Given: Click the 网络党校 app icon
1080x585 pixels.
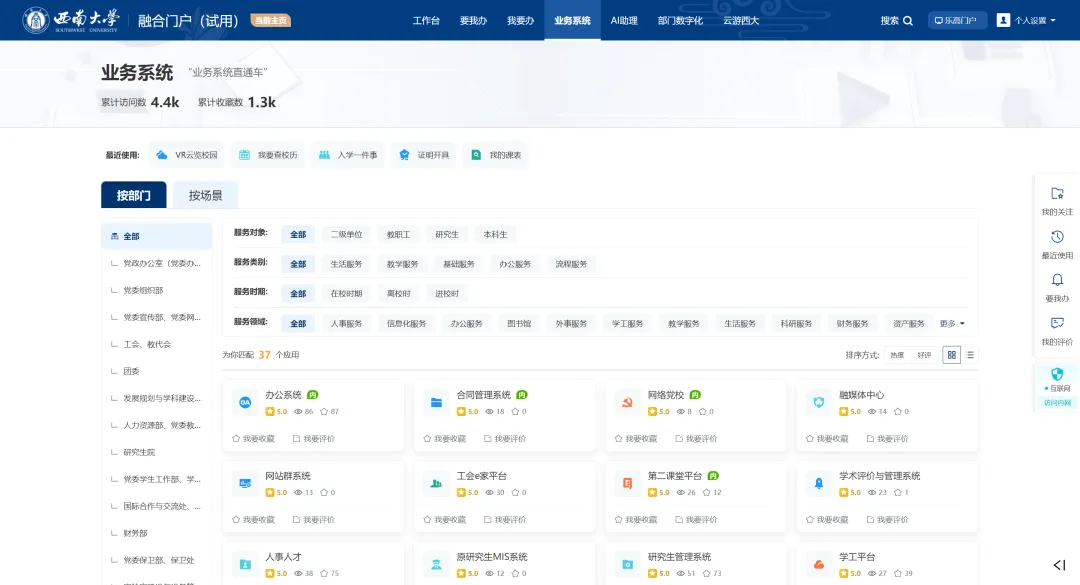Looking at the screenshot, I should [x=627, y=402].
